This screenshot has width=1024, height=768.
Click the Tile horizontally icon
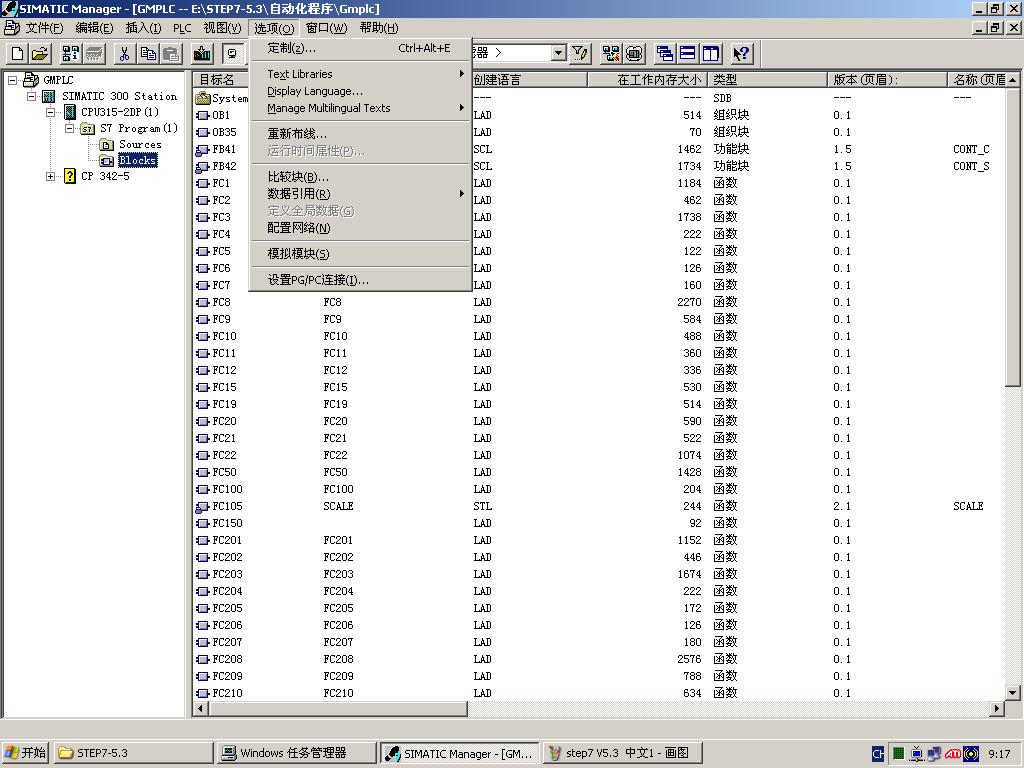pyautogui.click(x=688, y=54)
